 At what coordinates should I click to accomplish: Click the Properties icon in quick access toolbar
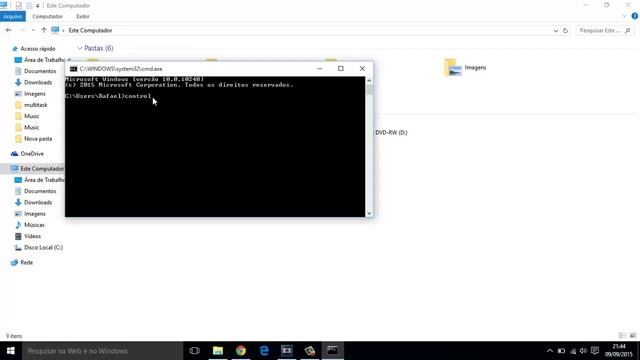pyautogui.click(x=18, y=5)
